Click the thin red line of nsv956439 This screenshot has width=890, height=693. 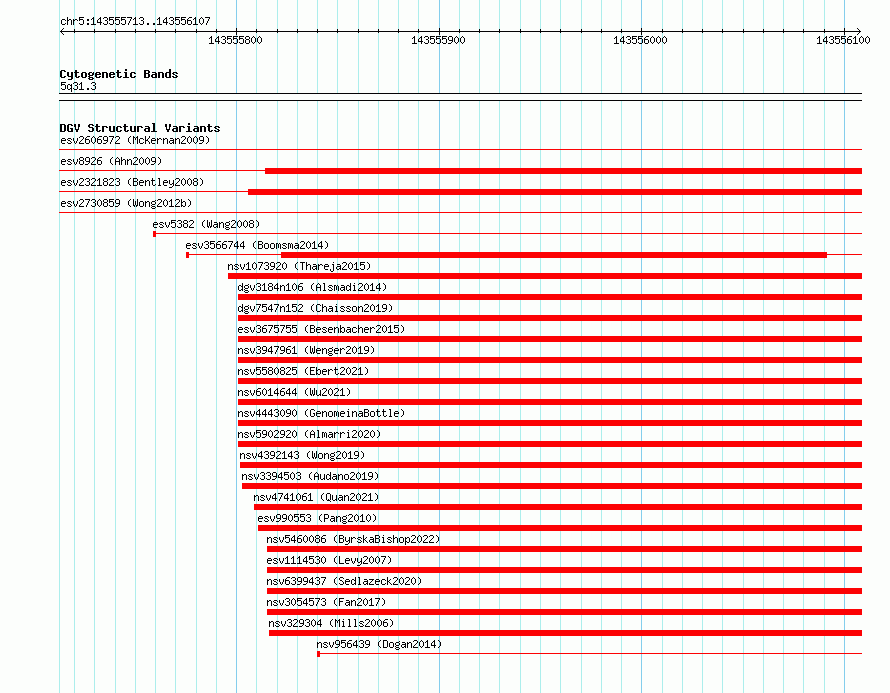point(590,654)
